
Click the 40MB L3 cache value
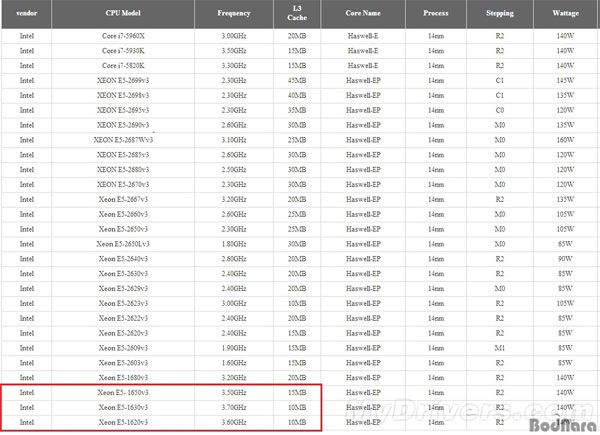coord(297,96)
